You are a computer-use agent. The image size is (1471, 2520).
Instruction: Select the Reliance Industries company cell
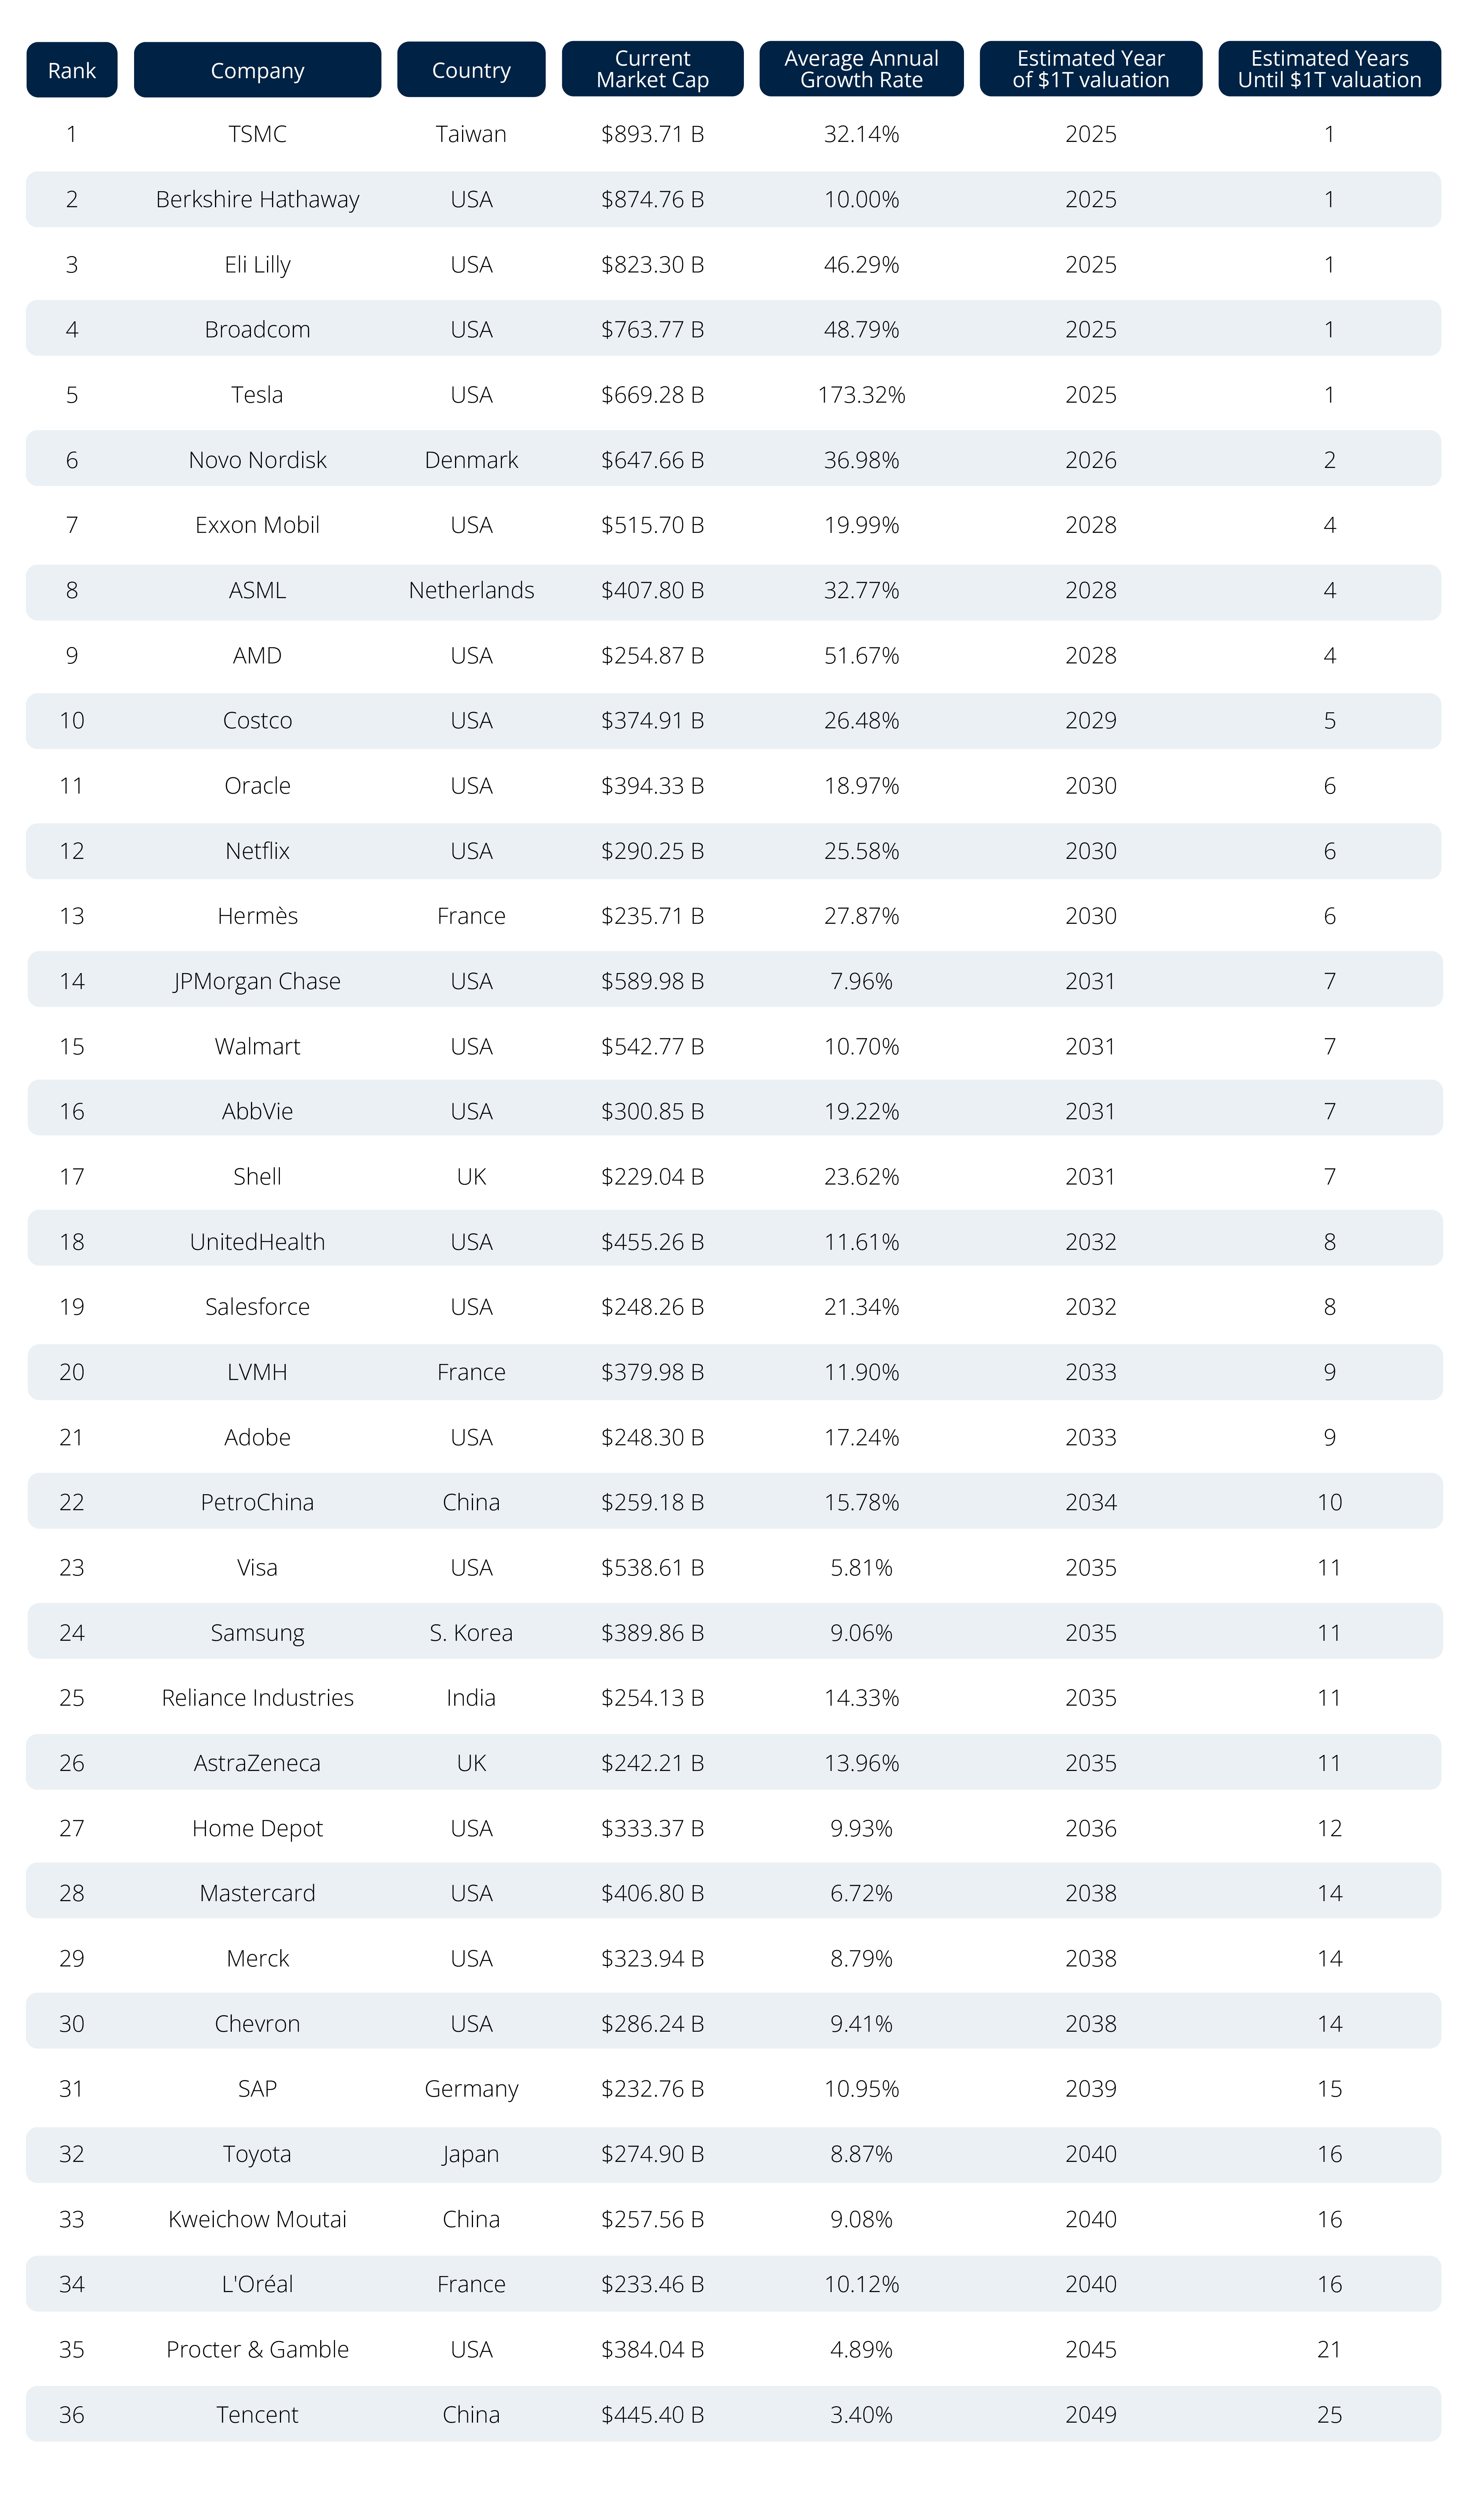tap(257, 1697)
